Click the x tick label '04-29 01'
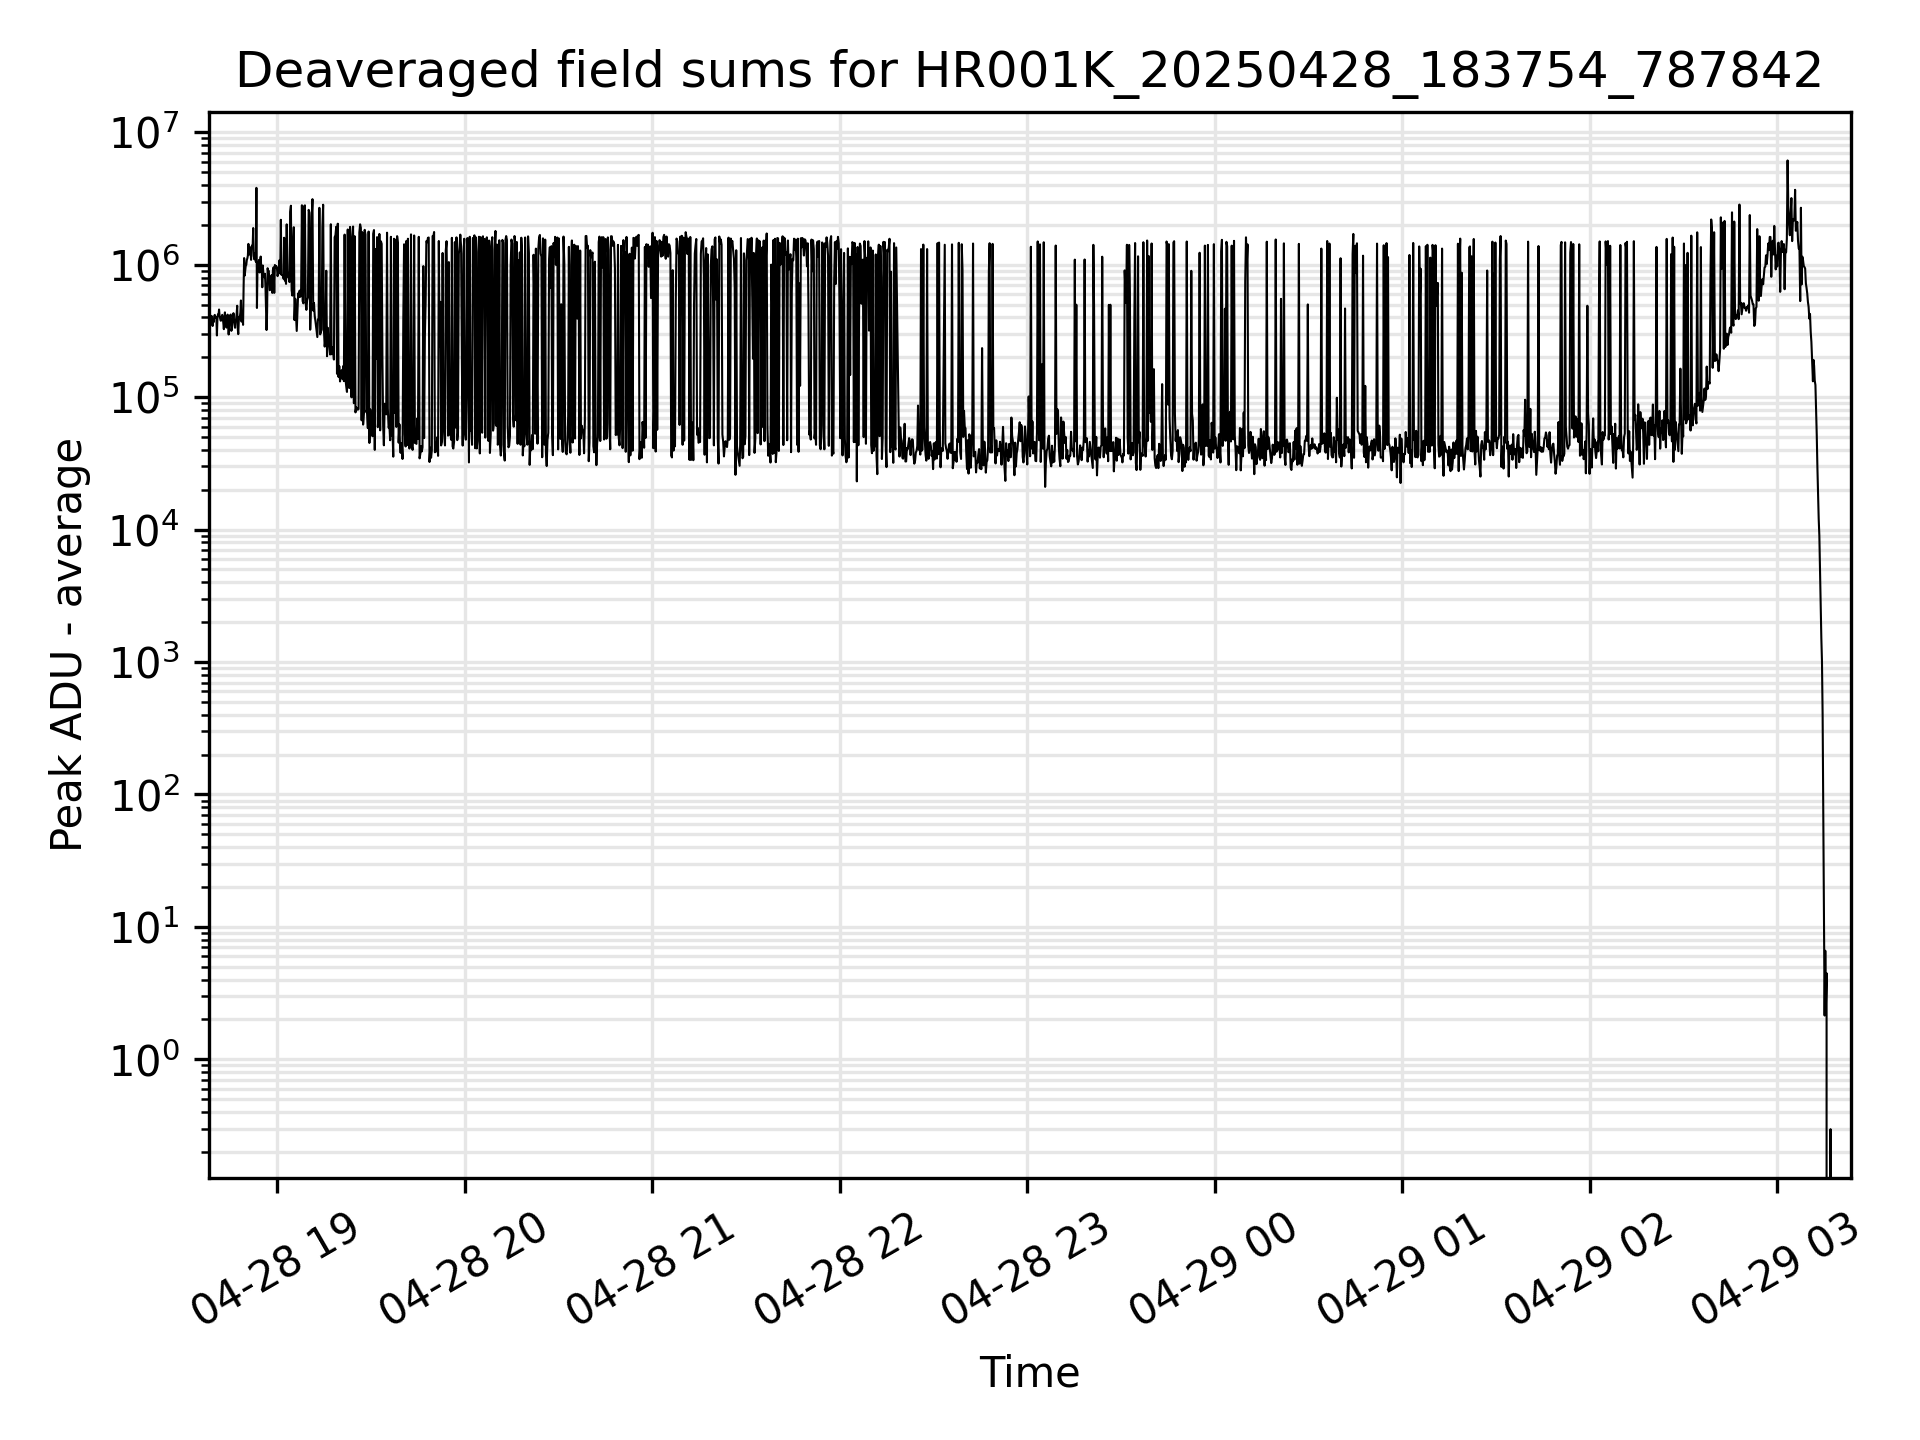 coord(1400,1270)
